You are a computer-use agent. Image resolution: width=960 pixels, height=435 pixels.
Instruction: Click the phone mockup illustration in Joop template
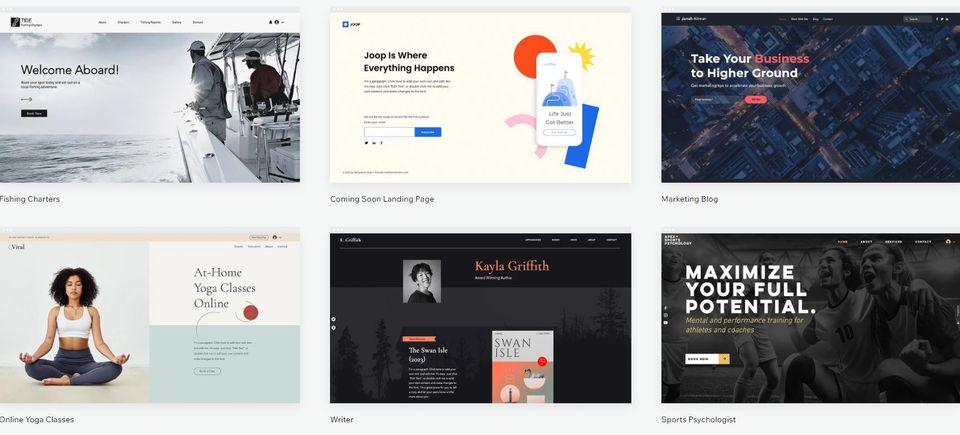[x=559, y=100]
